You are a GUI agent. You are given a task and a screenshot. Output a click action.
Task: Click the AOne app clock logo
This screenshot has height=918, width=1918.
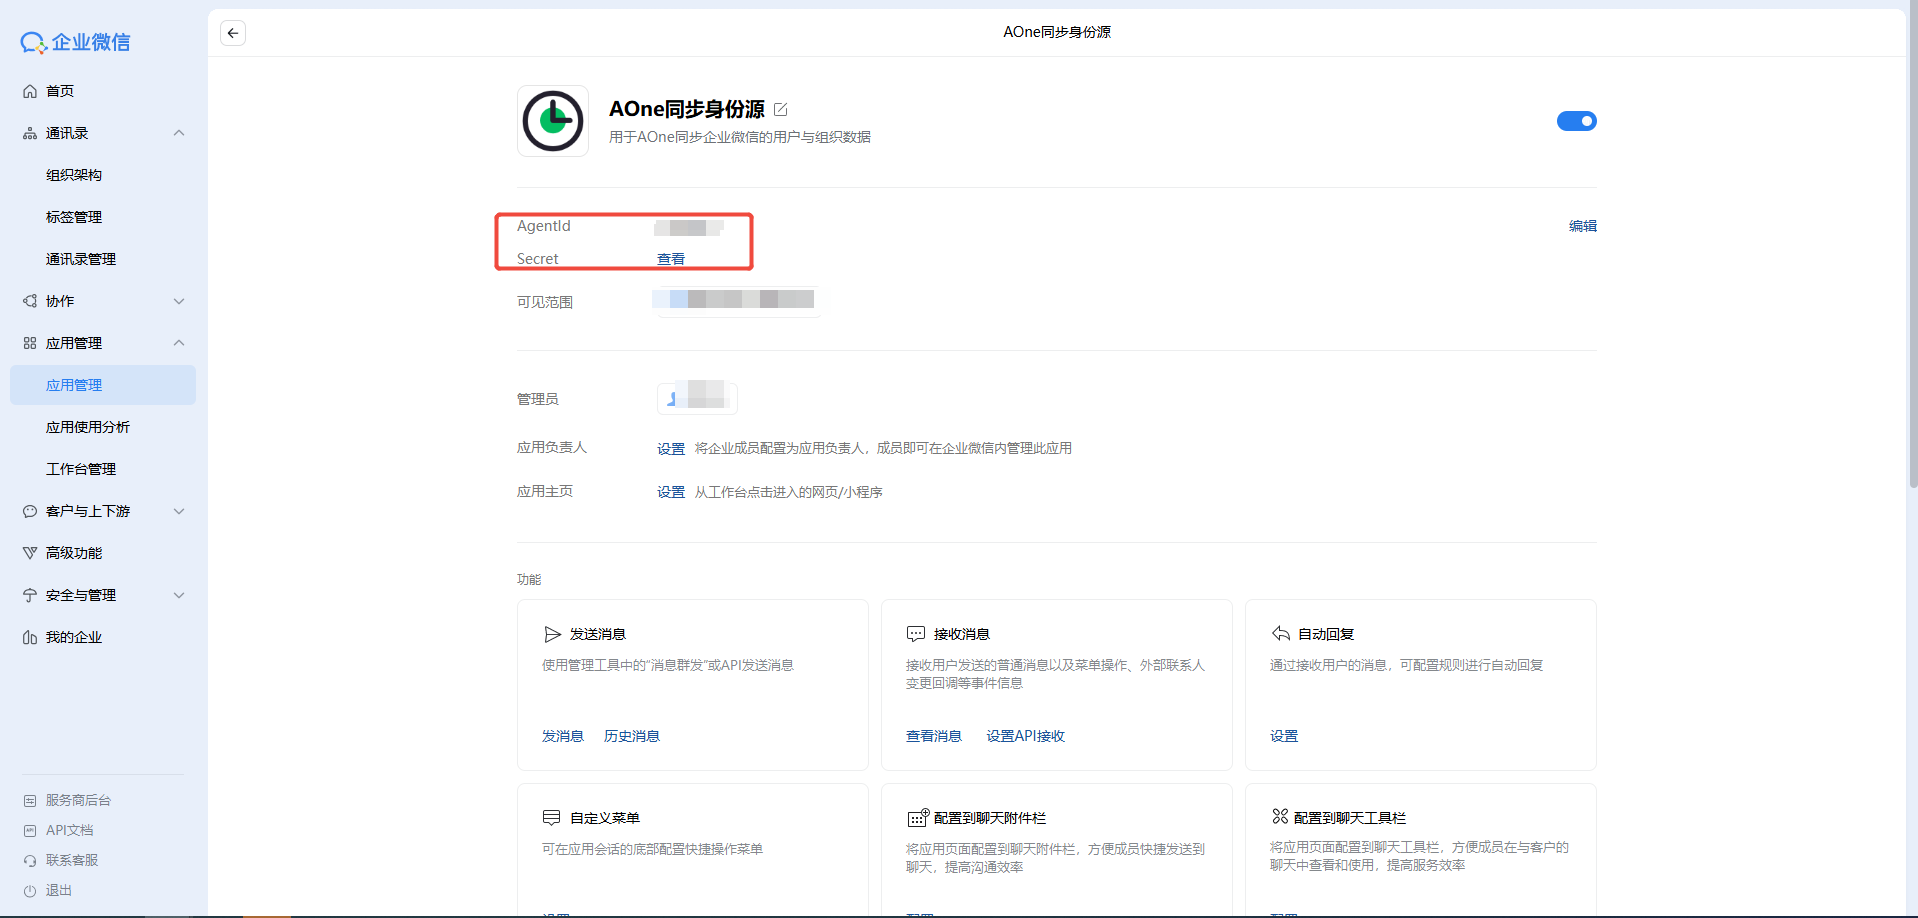(x=553, y=121)
